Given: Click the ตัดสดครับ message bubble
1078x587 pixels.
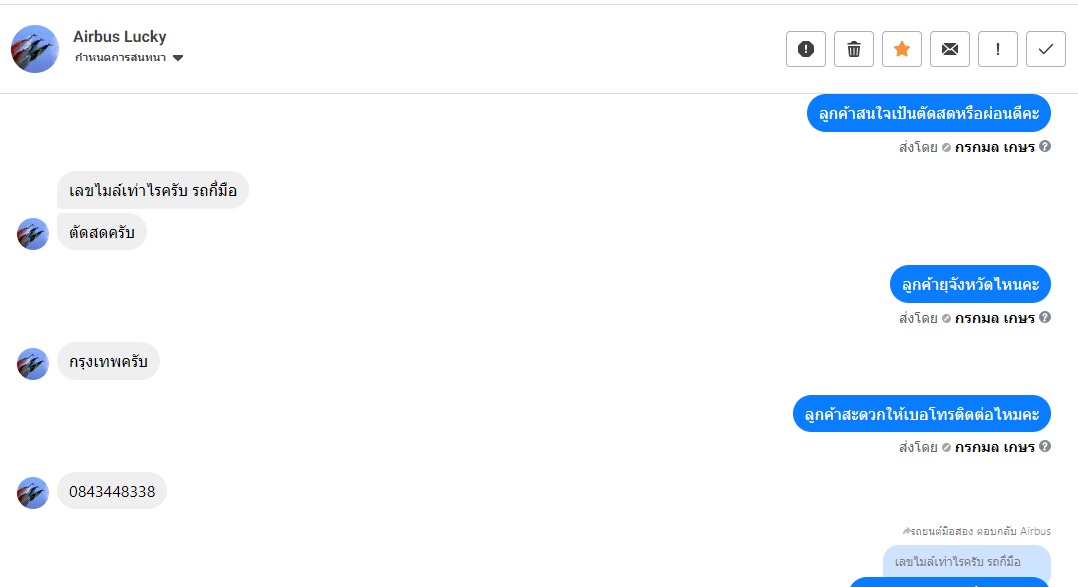Looking at the screenshot, I should click(x=102, y=232).
